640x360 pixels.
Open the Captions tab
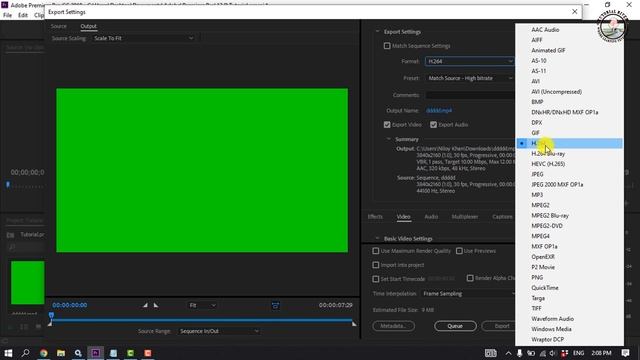[x=502, y=217]
